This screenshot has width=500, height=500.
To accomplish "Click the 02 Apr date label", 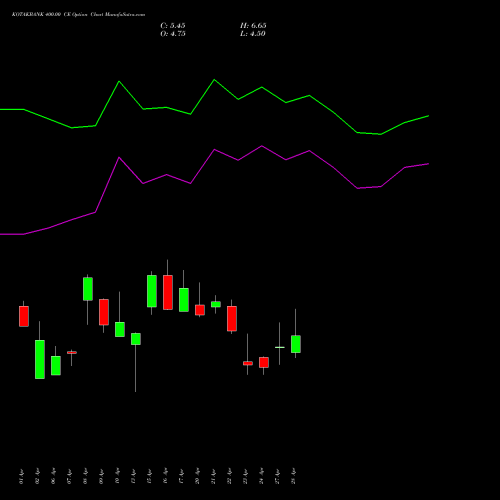I will 38,477.
